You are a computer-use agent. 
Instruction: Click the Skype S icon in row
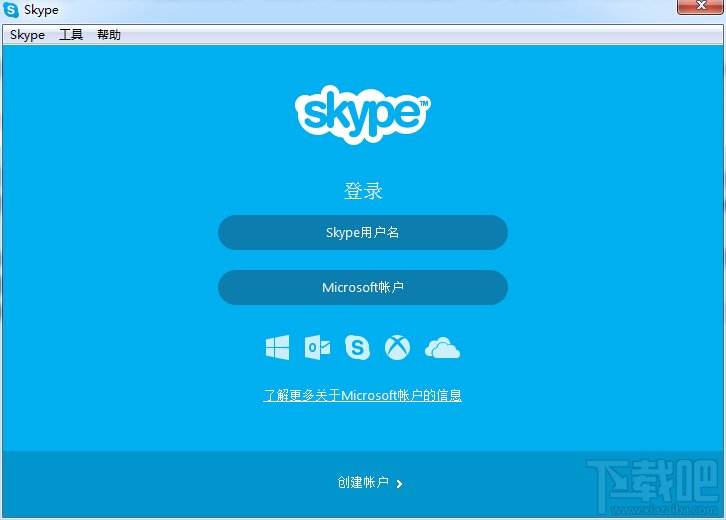357,347
